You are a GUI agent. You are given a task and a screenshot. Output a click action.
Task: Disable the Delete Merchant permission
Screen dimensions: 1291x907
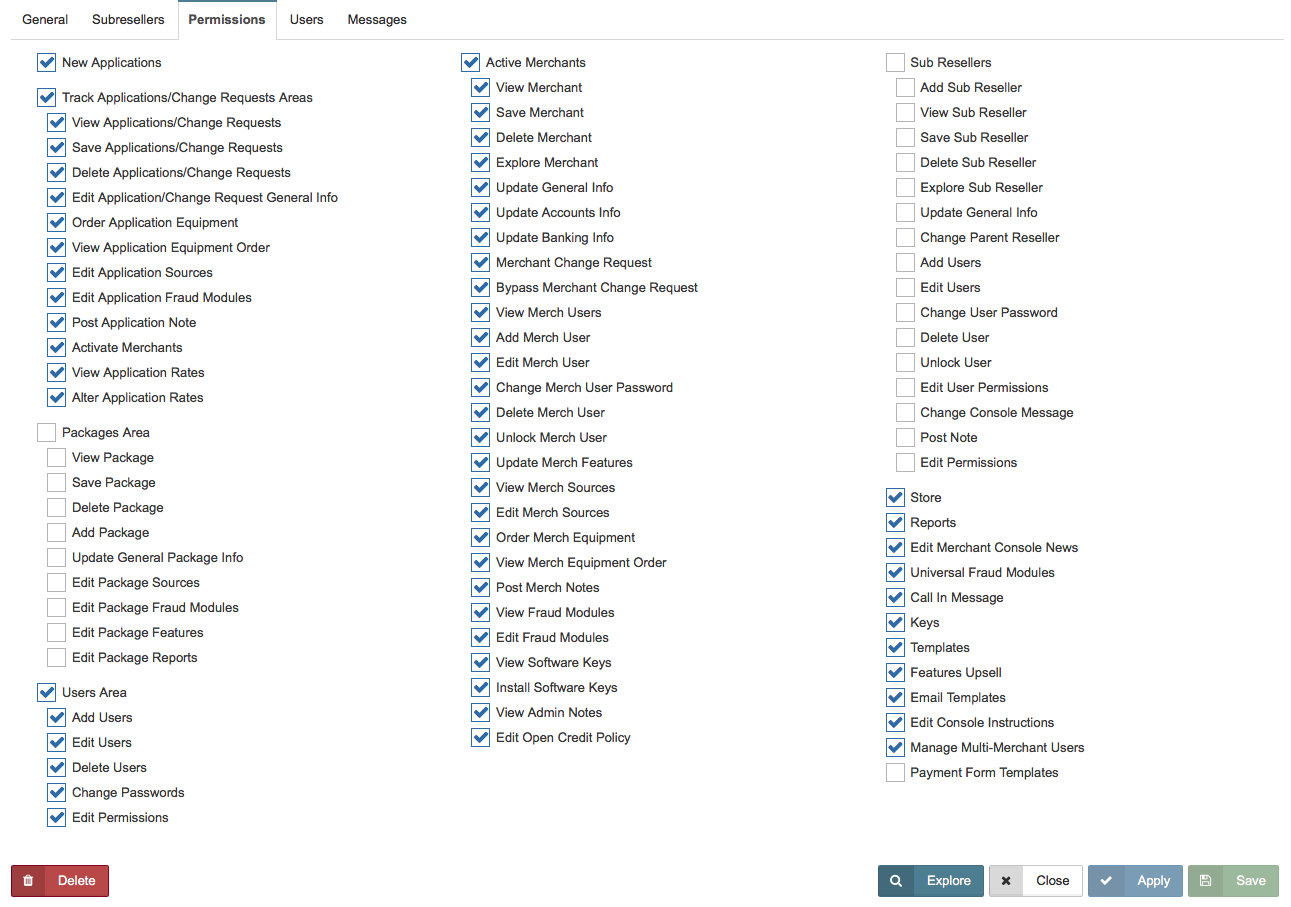(481, 138)
